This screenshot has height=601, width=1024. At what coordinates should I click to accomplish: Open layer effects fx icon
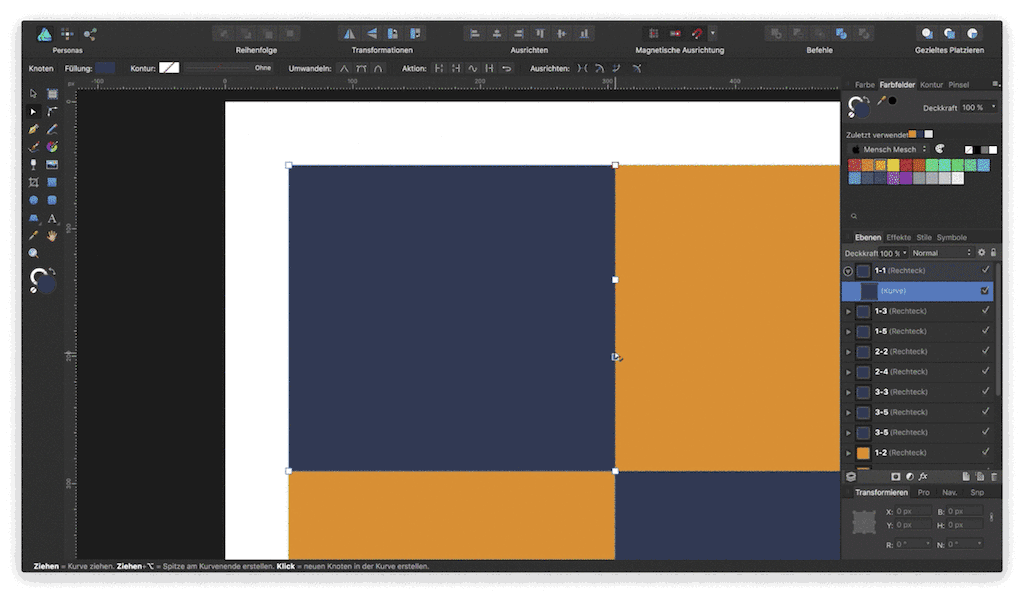(924, 477)
